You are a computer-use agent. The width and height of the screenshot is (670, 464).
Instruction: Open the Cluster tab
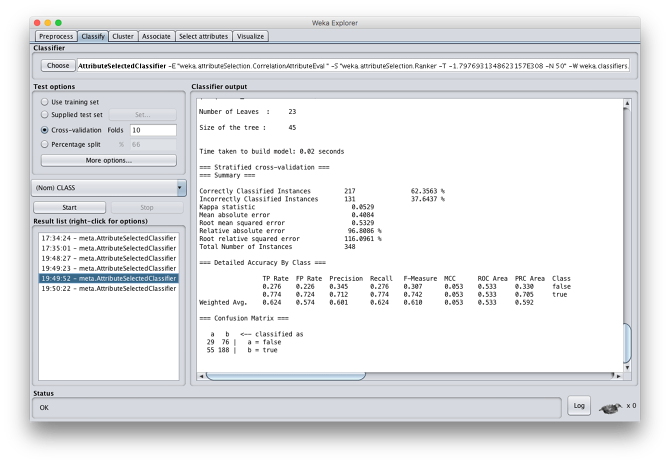coord(123,35)
